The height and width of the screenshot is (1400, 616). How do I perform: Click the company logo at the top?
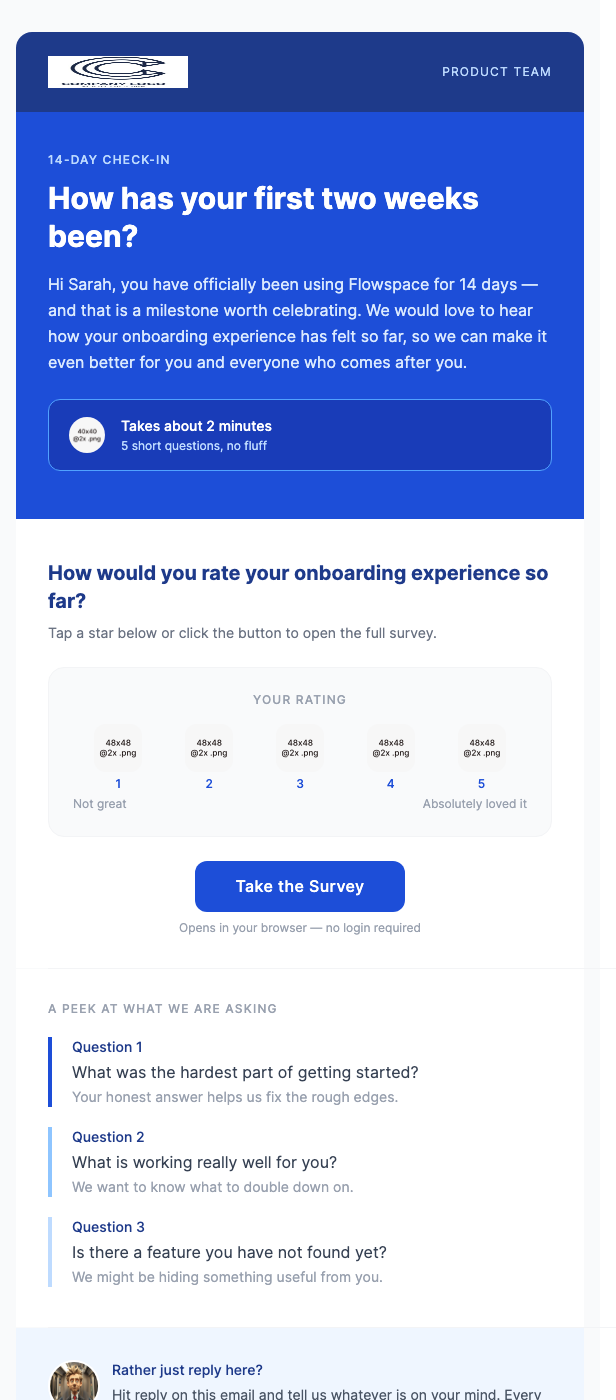[x=117, y=71]
